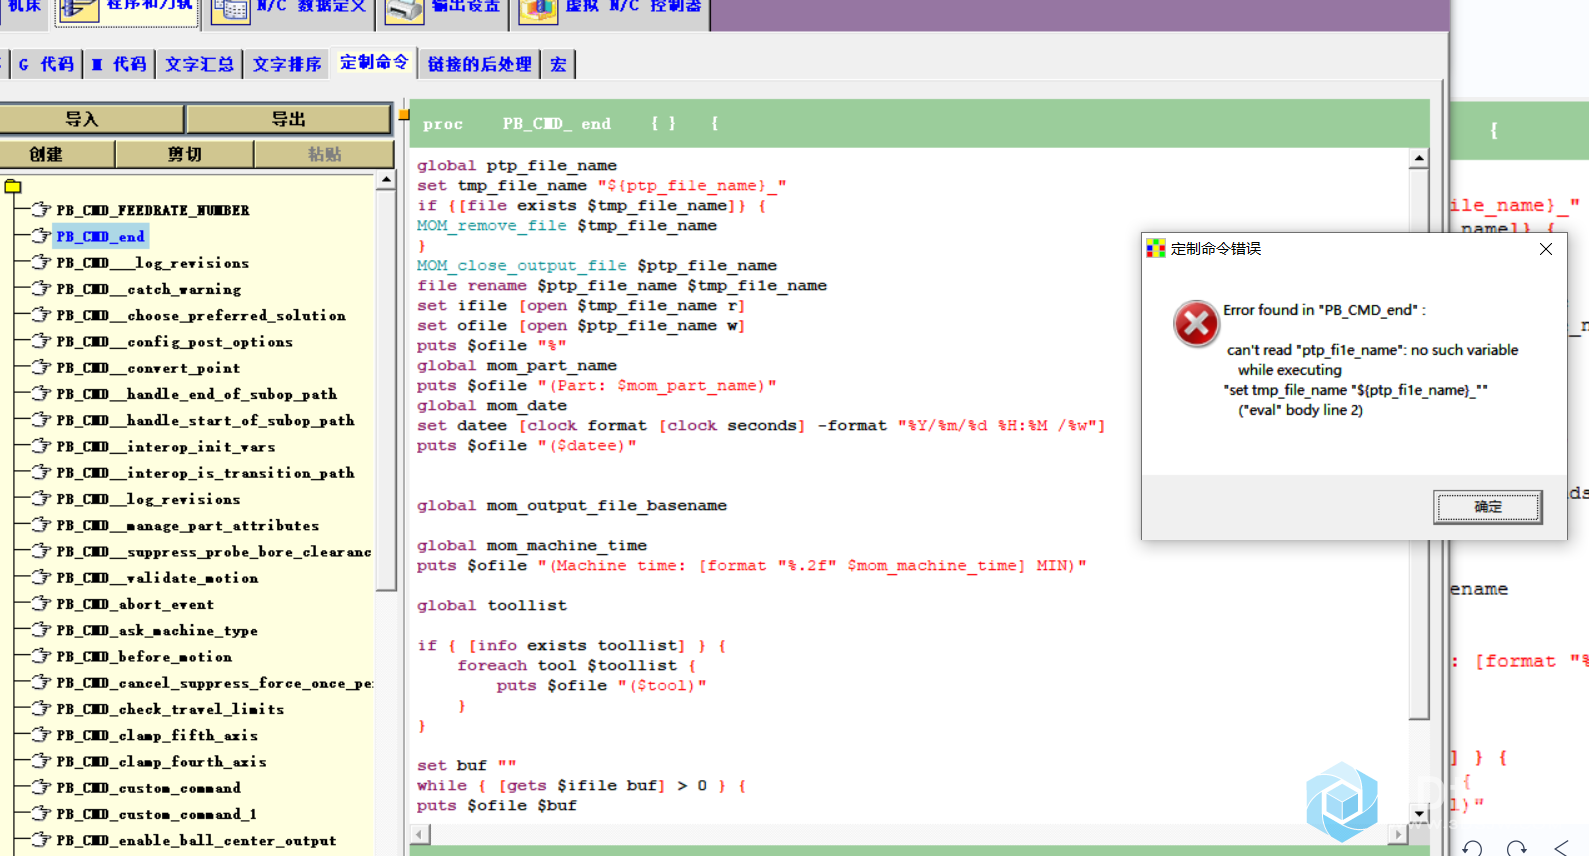Screen dimensions: 1589x856
Task: Click the app icon in the 定制命令错误 title bar
Action: 1156,248
